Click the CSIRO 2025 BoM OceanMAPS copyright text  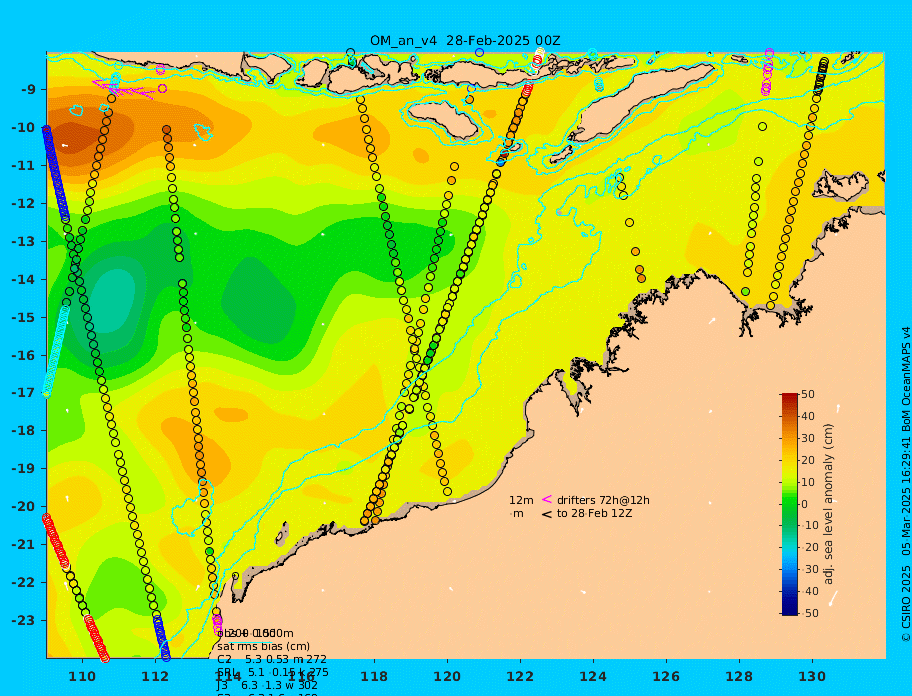tap(906, 484)
